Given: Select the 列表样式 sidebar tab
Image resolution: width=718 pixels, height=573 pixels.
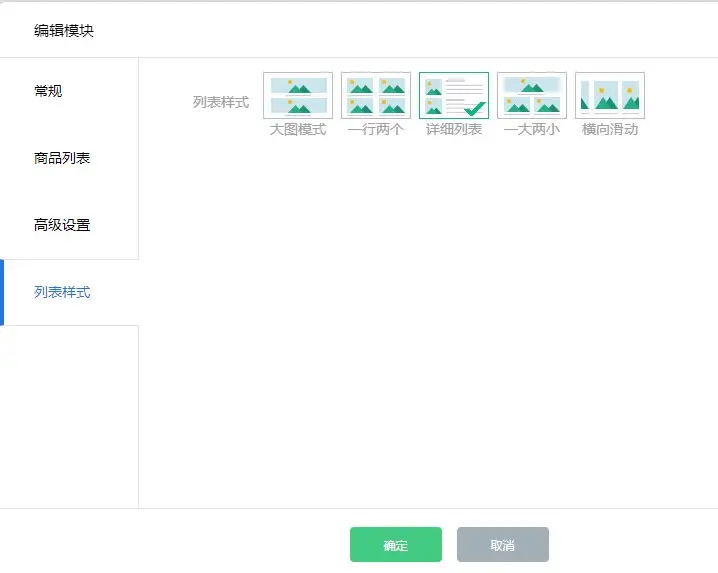Looking at the screenshot, I should (x=62, y=292).
